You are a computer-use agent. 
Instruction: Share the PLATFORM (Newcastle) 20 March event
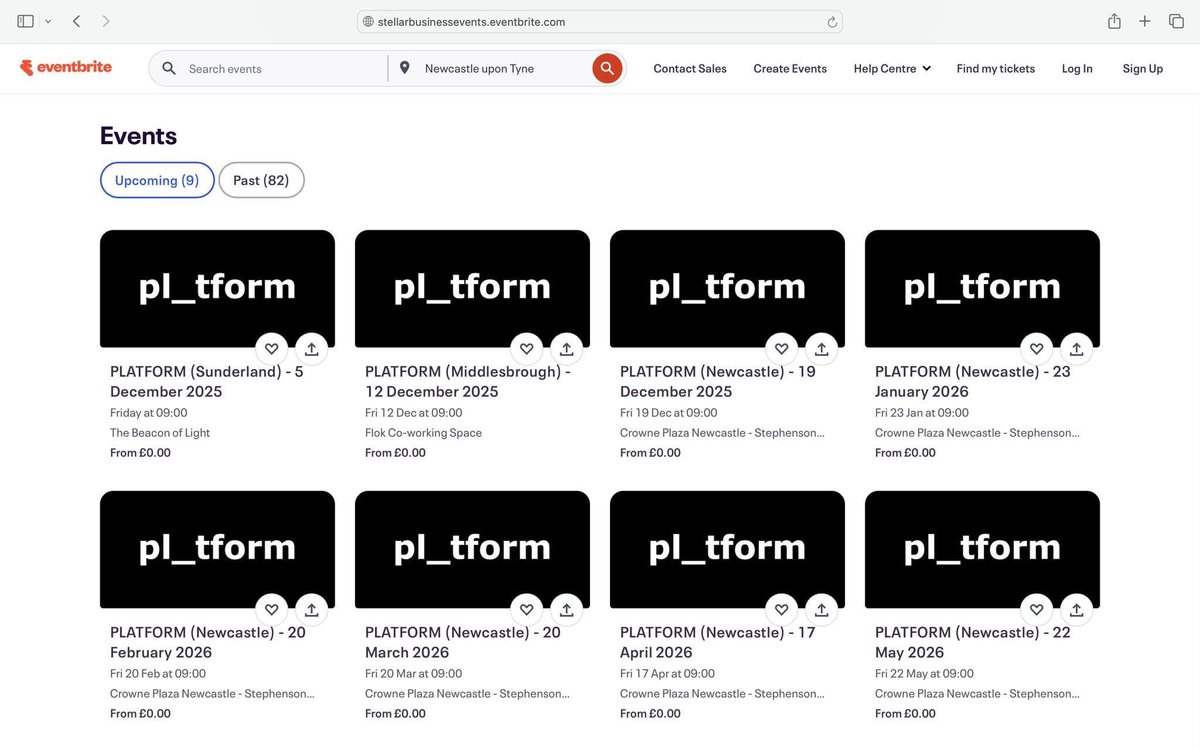566,609
